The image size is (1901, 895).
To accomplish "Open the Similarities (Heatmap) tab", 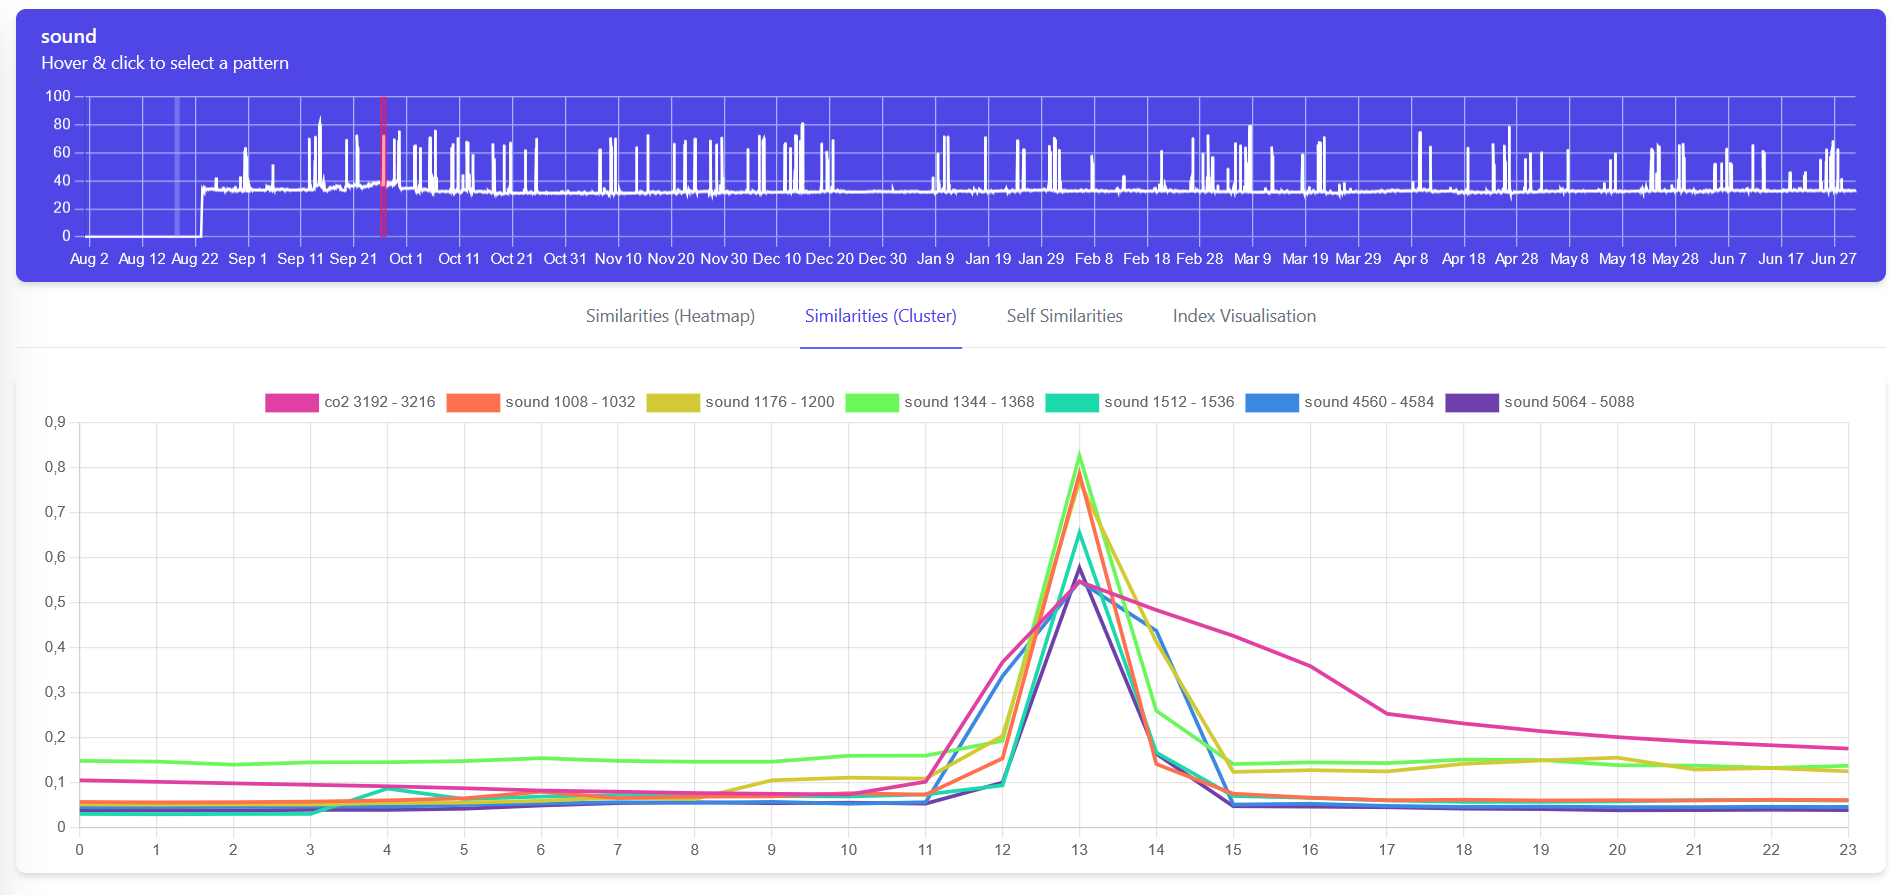I will click(x=670, y=316).
